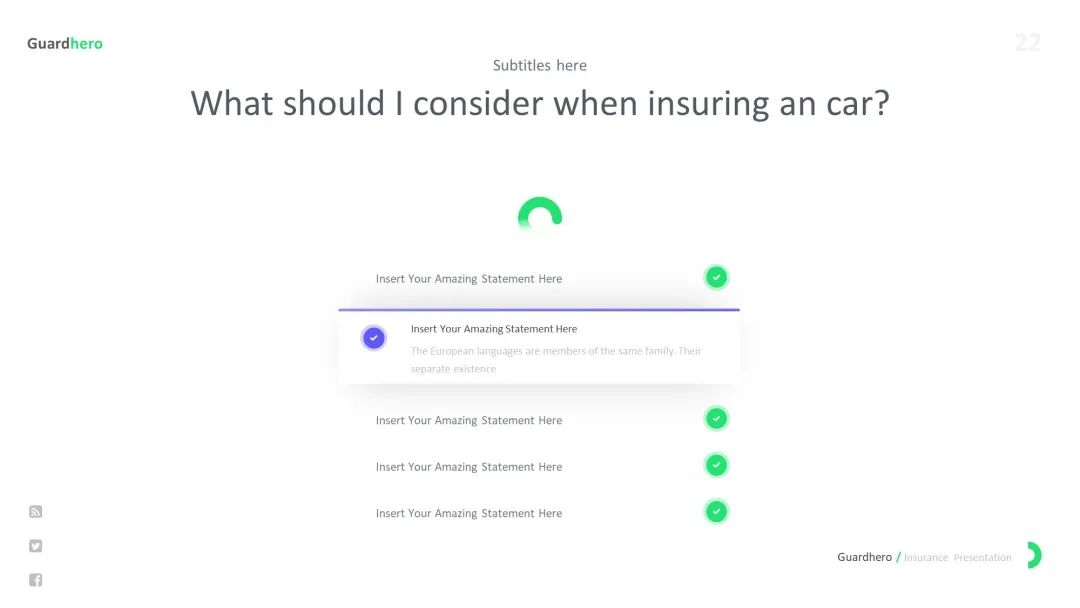Select the Guardhero logo in the header

pyautogui.click(x=65, y=43)
